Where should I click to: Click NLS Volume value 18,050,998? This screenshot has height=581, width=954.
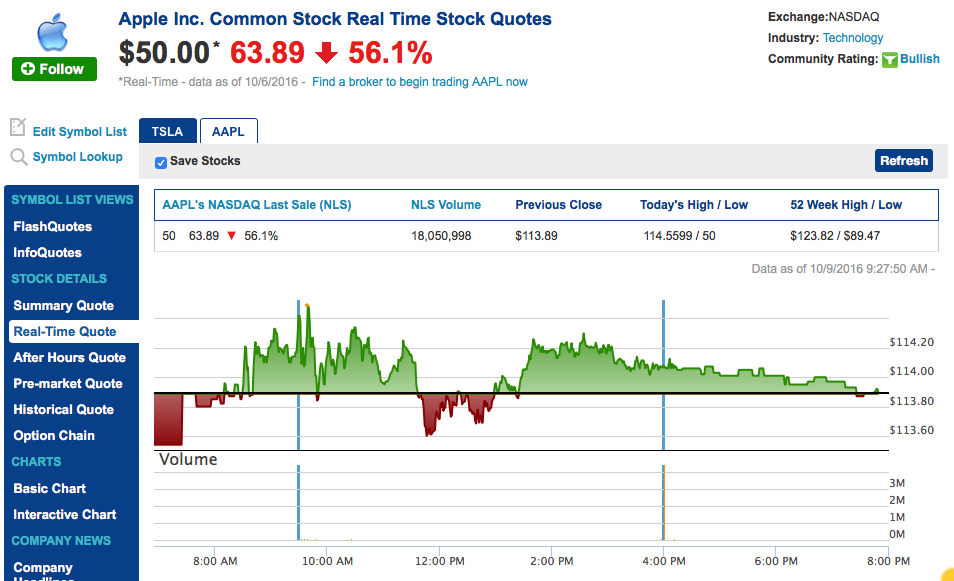click(441, 236)
